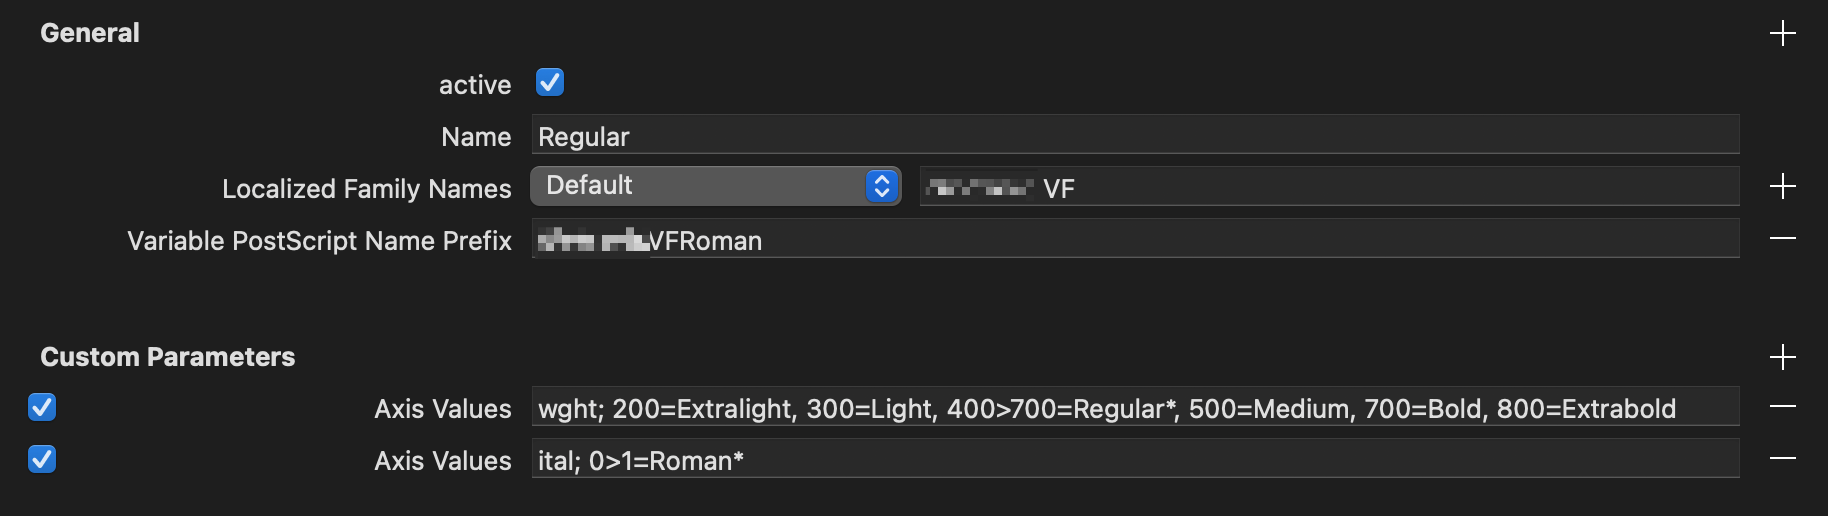The image size is (1828, 516).
Task: Open the Default language dropdown
Action: pos(715,186)
